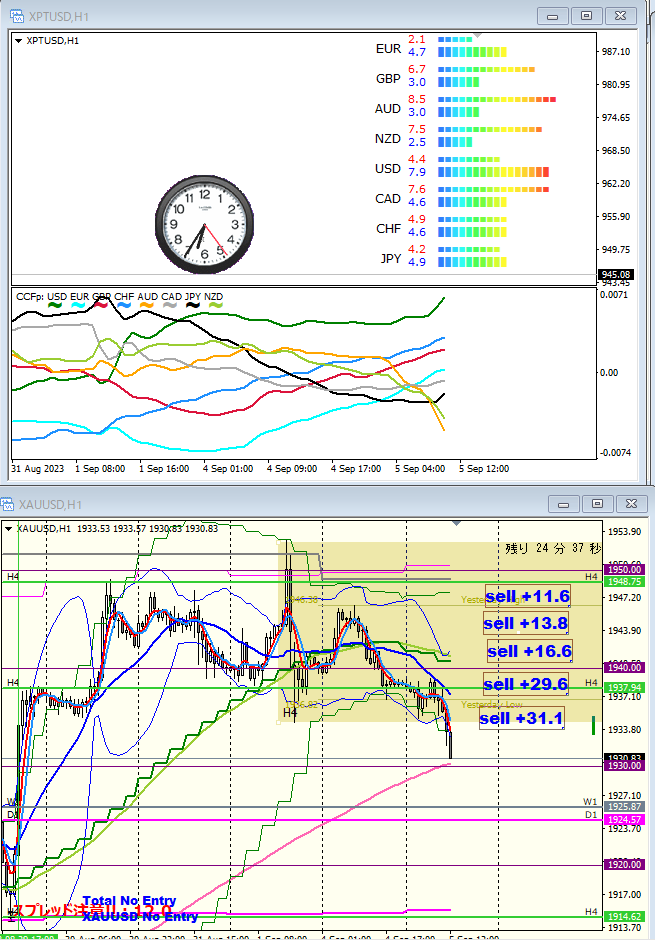The width and height of the screenshot is (655, 940).
Task: Click the JPY currency strength label
Action: click(391, 258)
